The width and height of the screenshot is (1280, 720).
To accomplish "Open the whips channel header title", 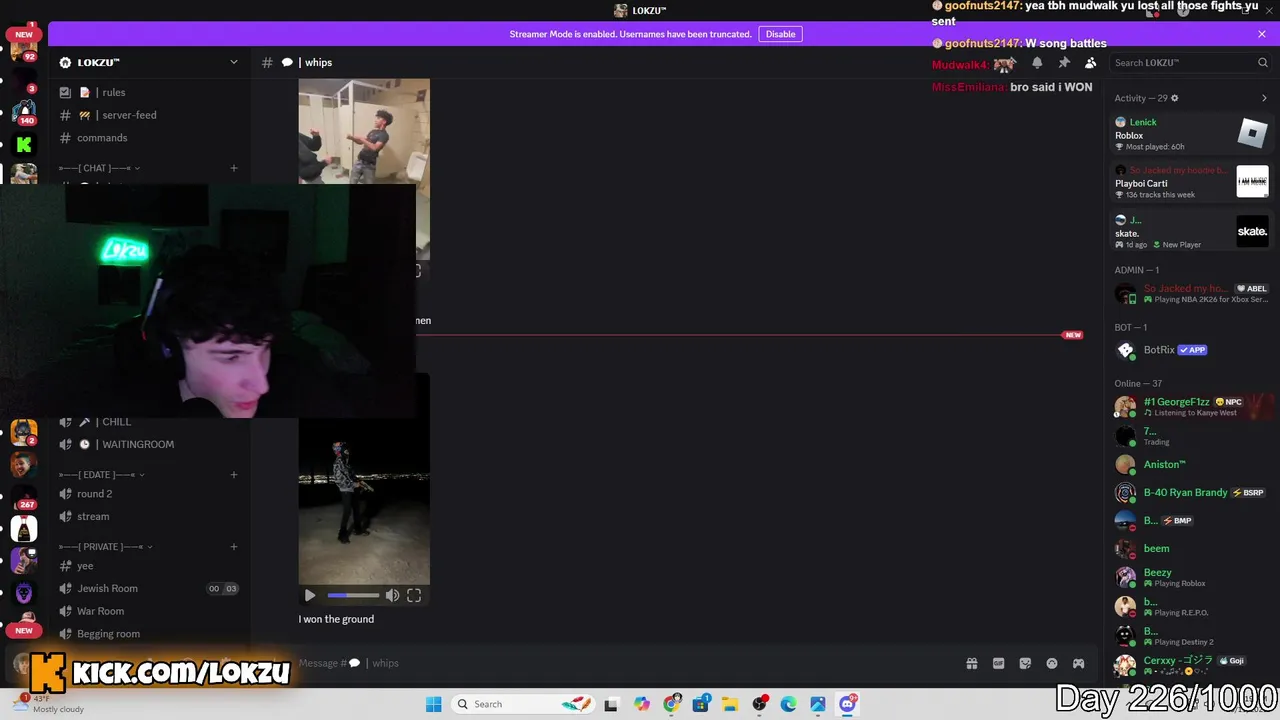I will pos(318,63).
